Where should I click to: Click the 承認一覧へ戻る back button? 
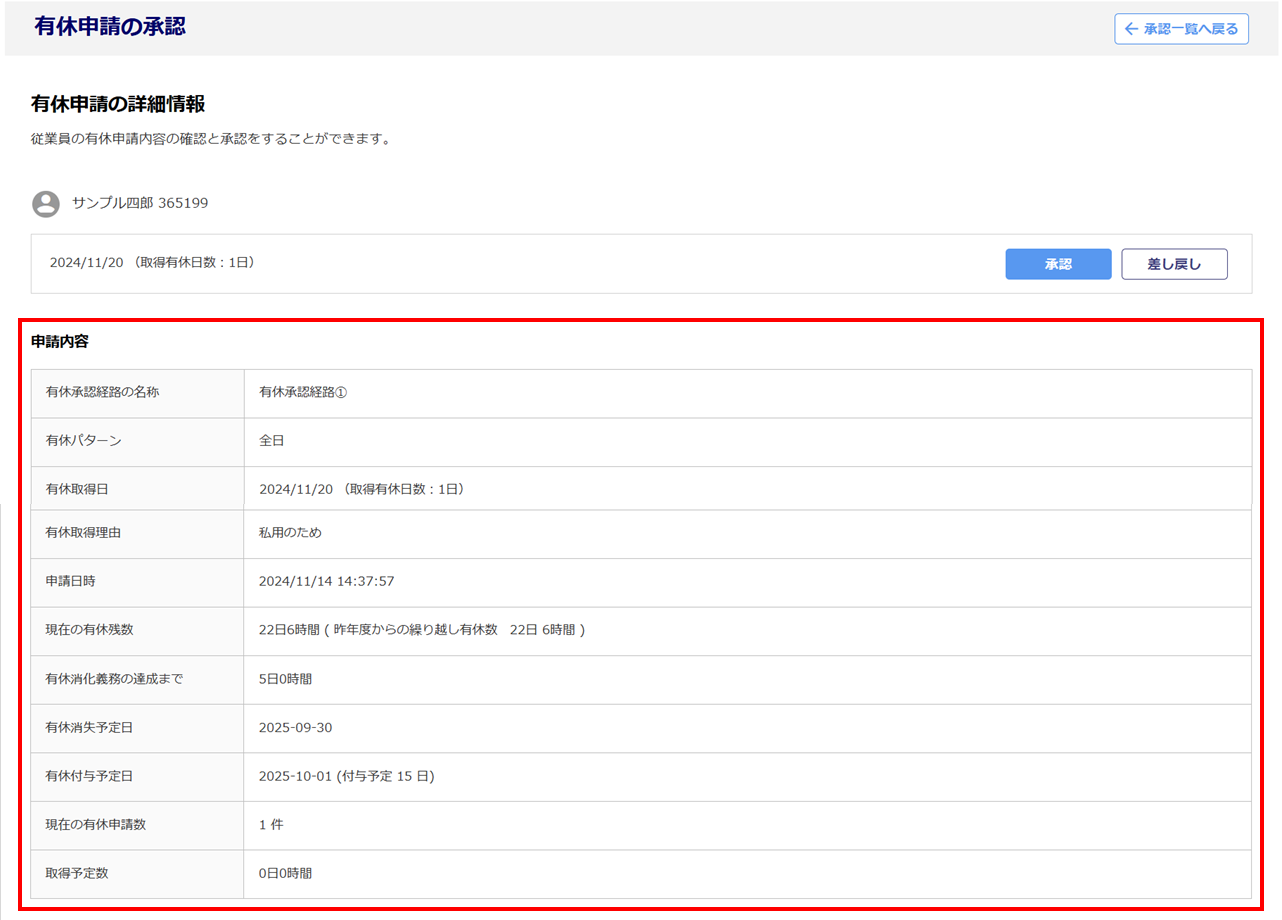point(1182,29)
